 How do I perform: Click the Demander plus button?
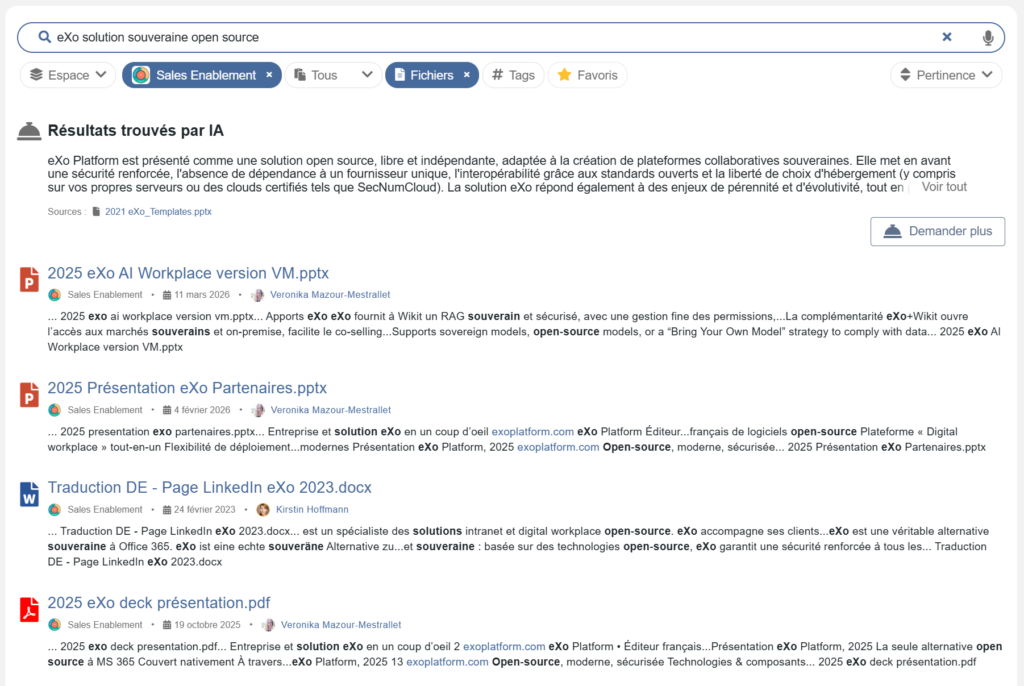937,231
